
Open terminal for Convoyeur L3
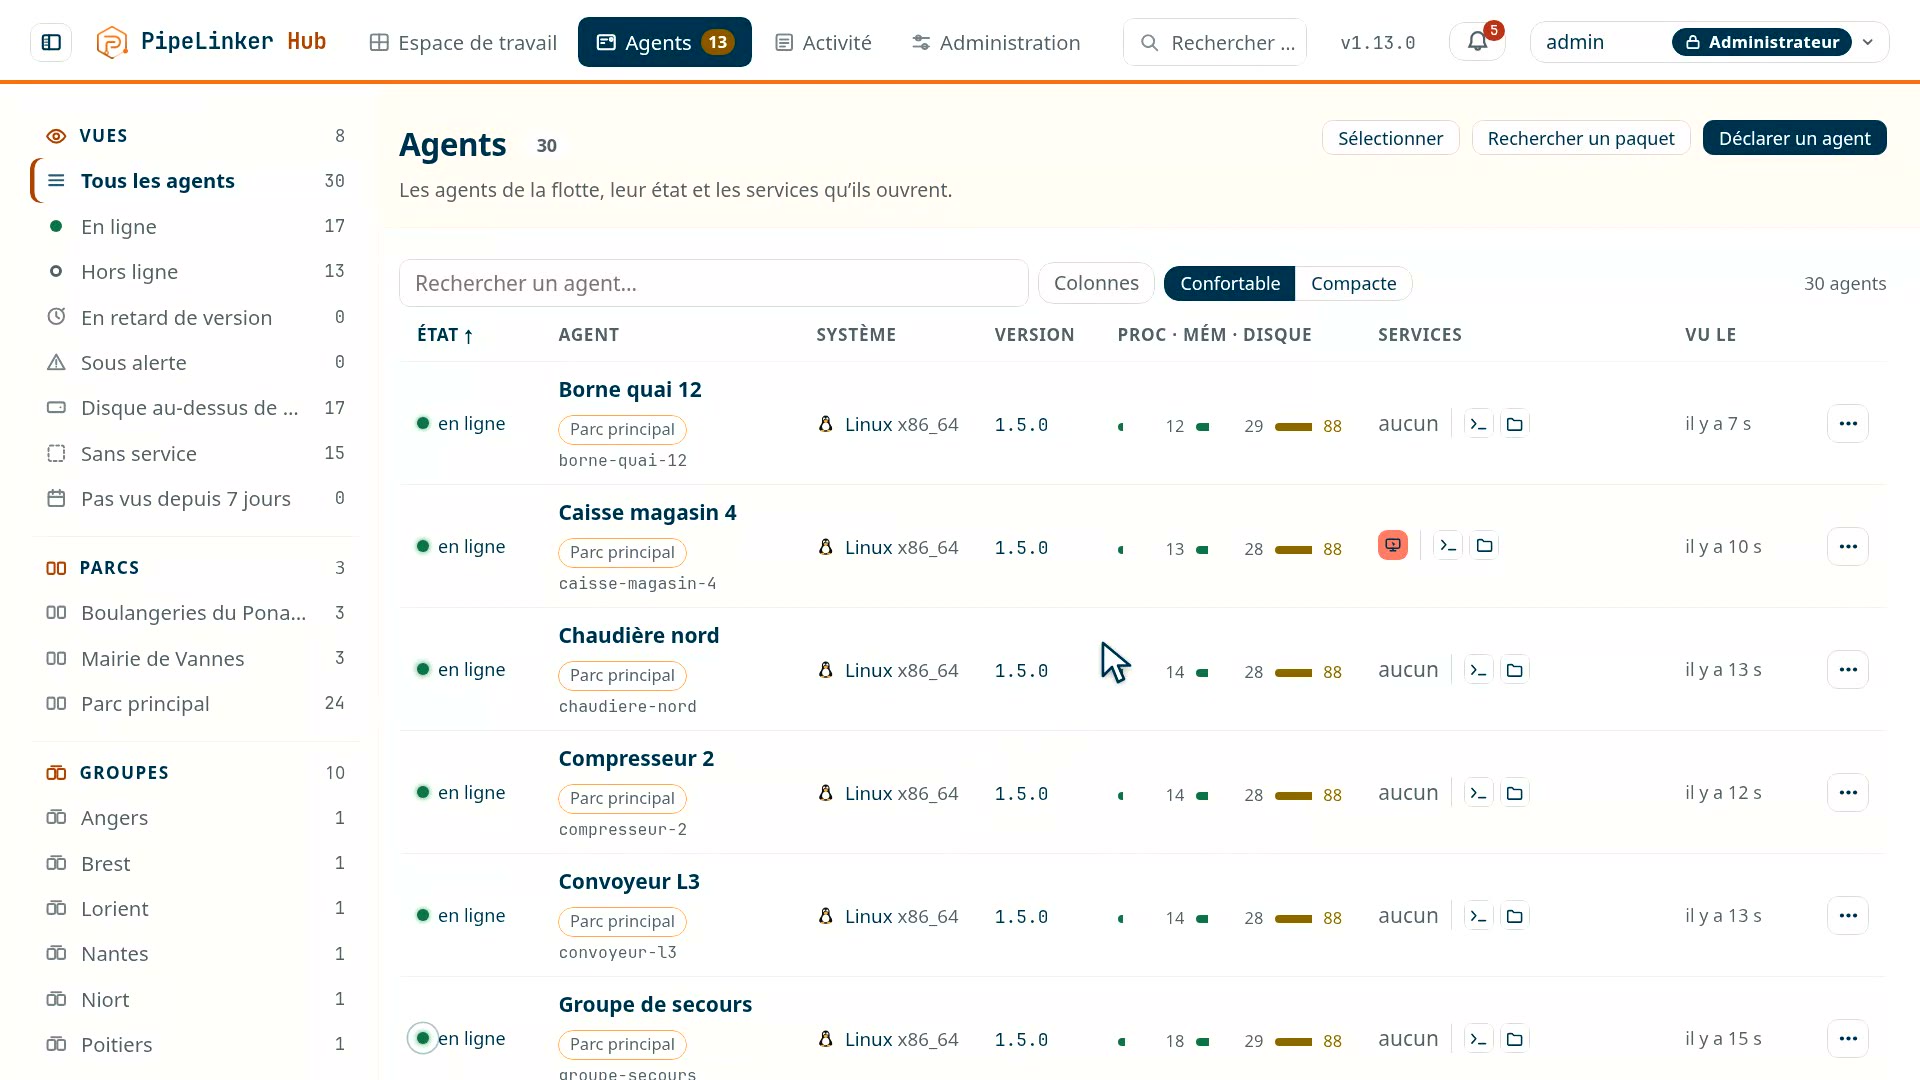1479,916
